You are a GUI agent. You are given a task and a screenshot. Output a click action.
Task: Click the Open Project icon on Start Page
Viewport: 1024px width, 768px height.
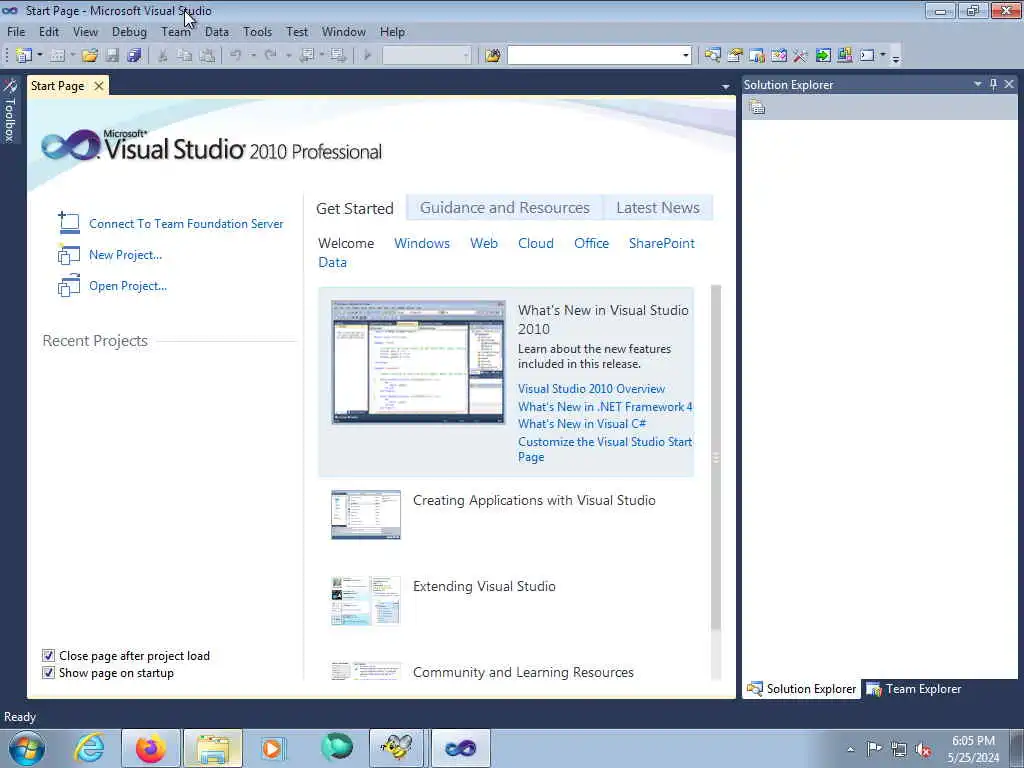coord(69,285)
